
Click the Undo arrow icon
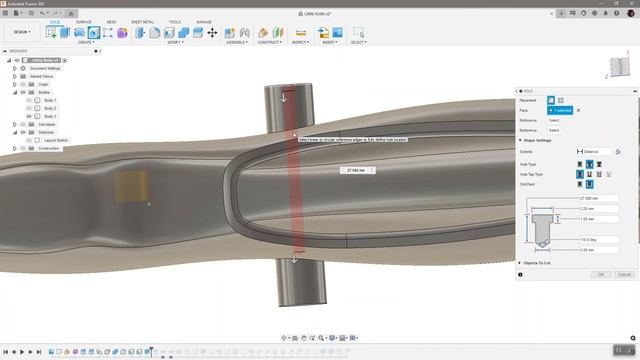coord(42,13)
